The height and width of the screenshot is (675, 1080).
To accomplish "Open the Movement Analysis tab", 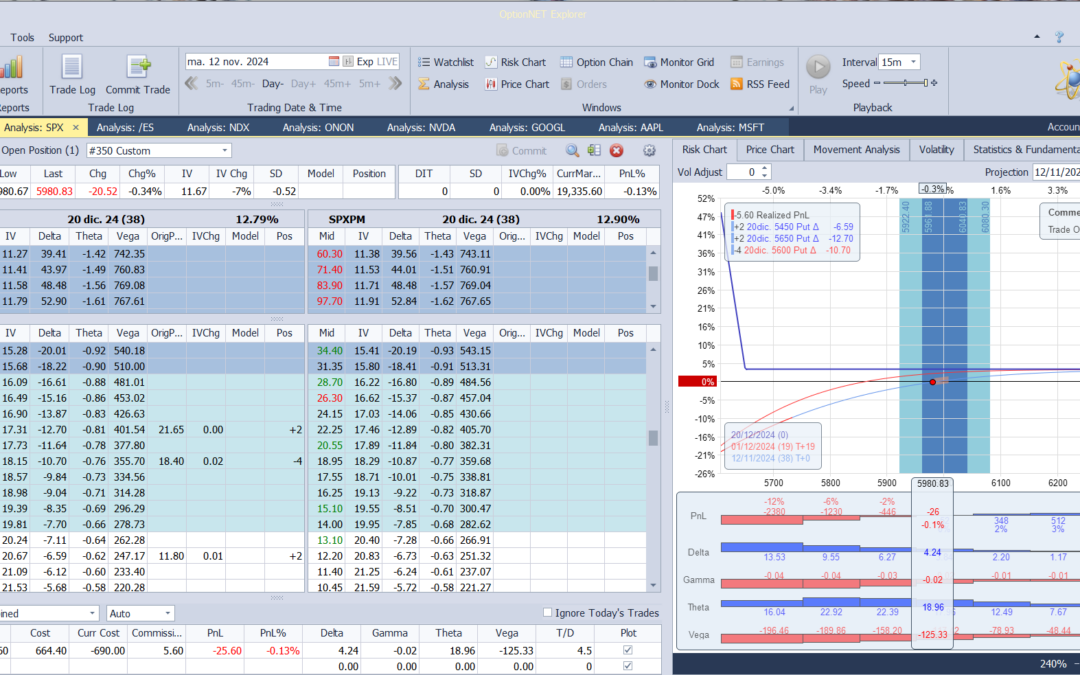I will click(856, 149).
